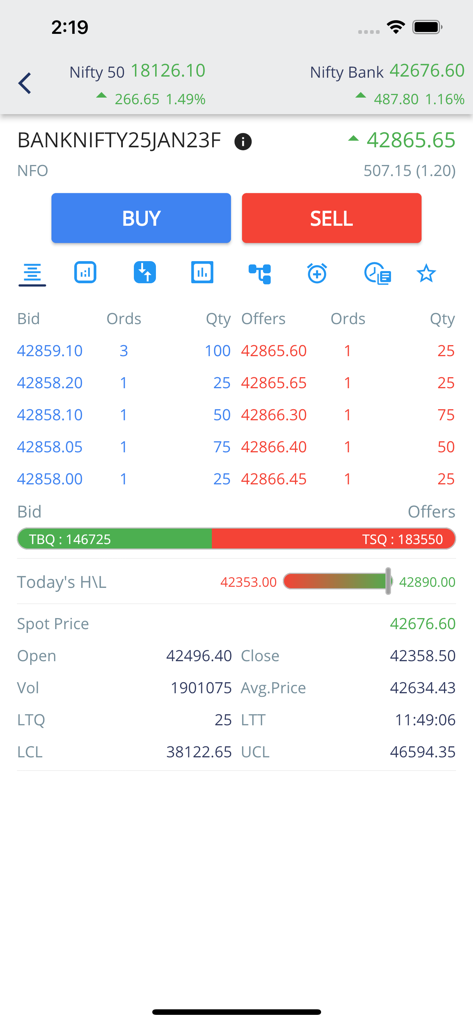Tap the offer quantity 75 cell
The width and height of the screenshot is (473, 1024).
click(x=446, y=415)
